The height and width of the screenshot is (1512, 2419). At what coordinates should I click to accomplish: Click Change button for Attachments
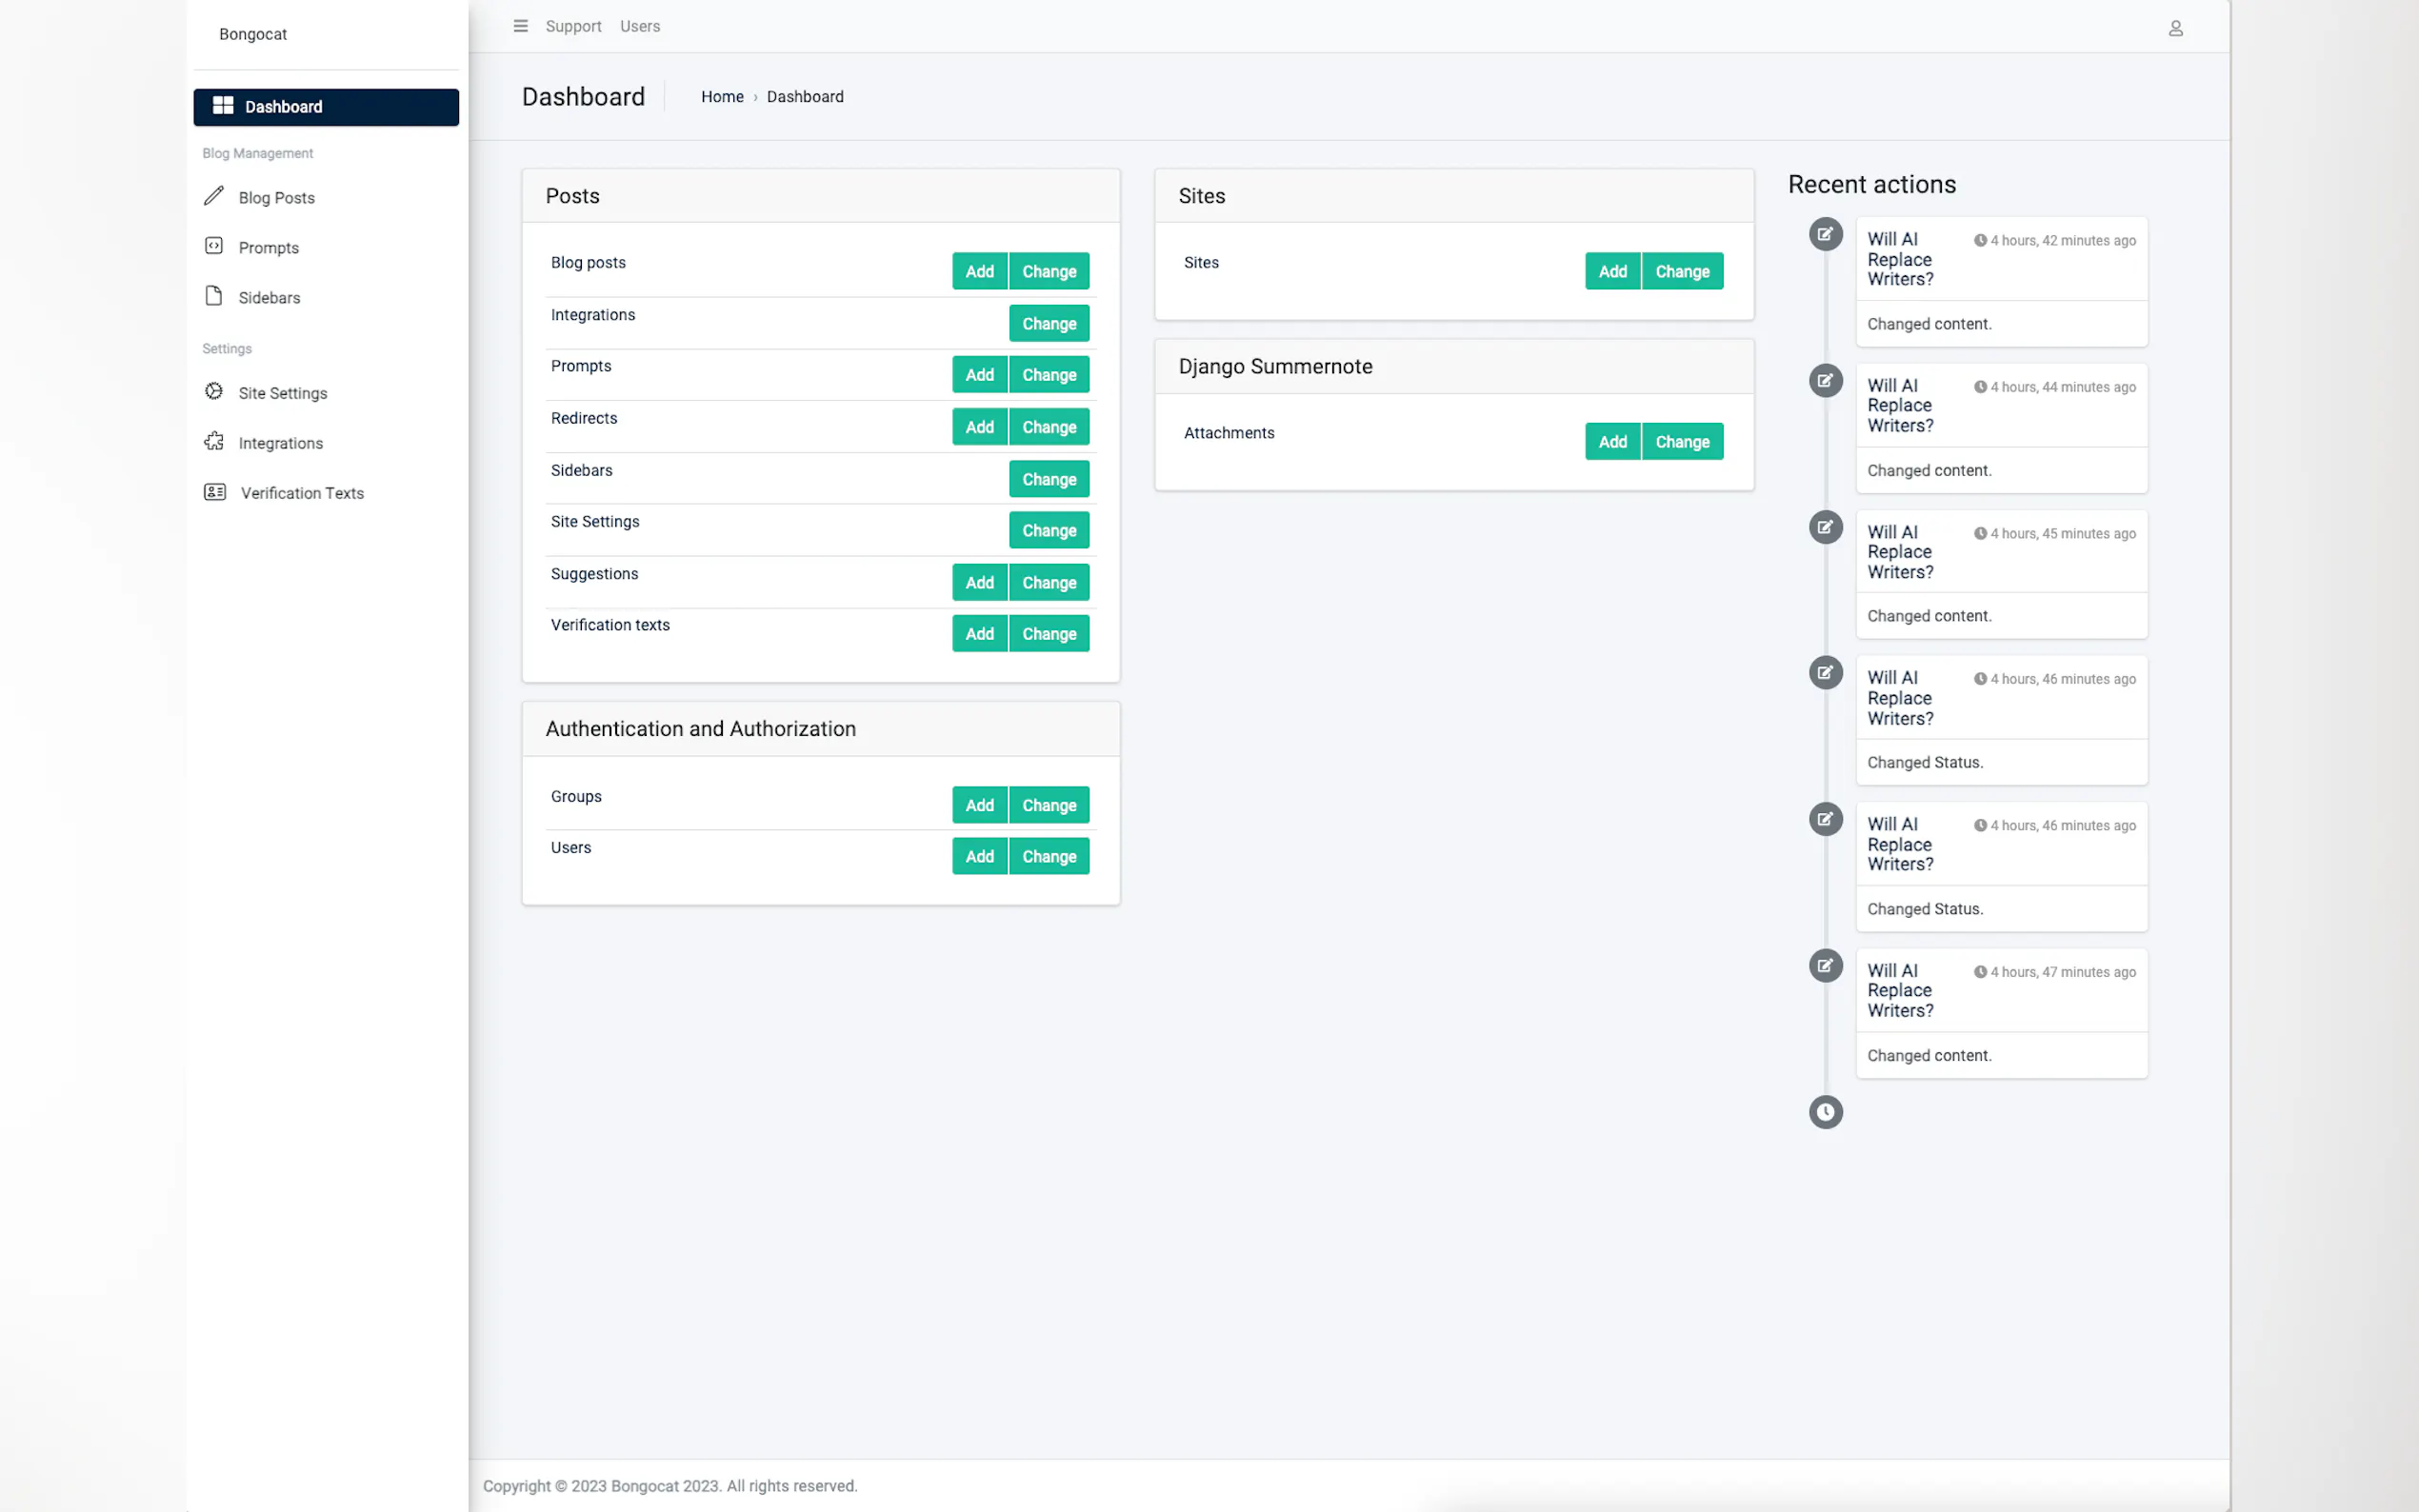(x=1682, y=442)
